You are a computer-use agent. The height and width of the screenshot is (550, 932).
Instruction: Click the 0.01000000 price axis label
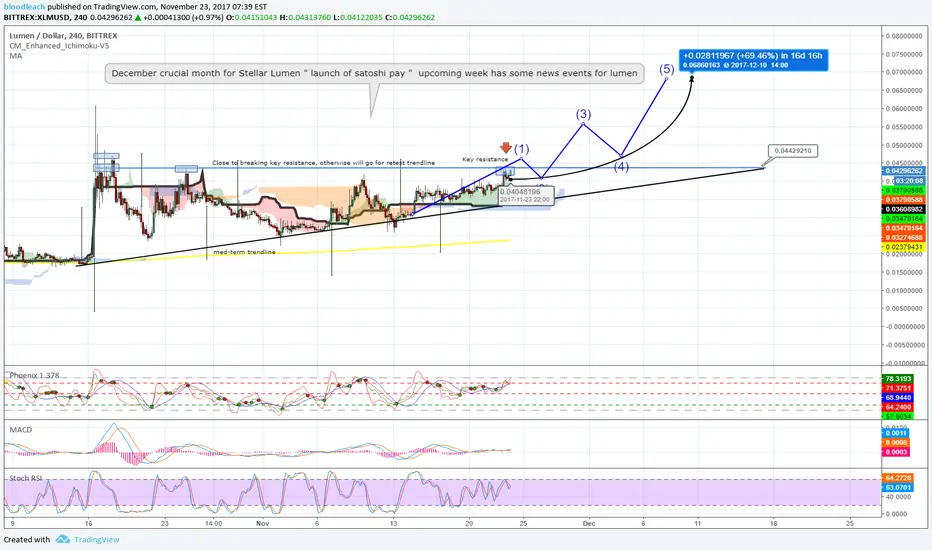click(904, 290)
